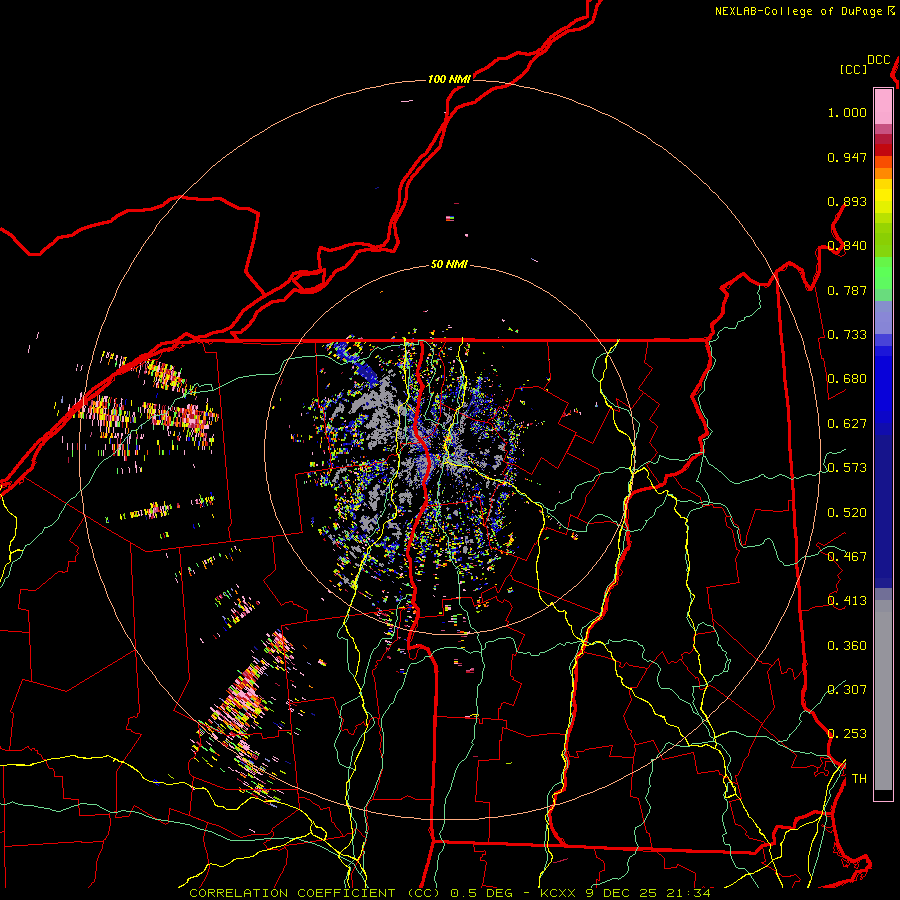The image size is (900, 900).
Task: Click the [CC] legend unit label
Action: 853,69
